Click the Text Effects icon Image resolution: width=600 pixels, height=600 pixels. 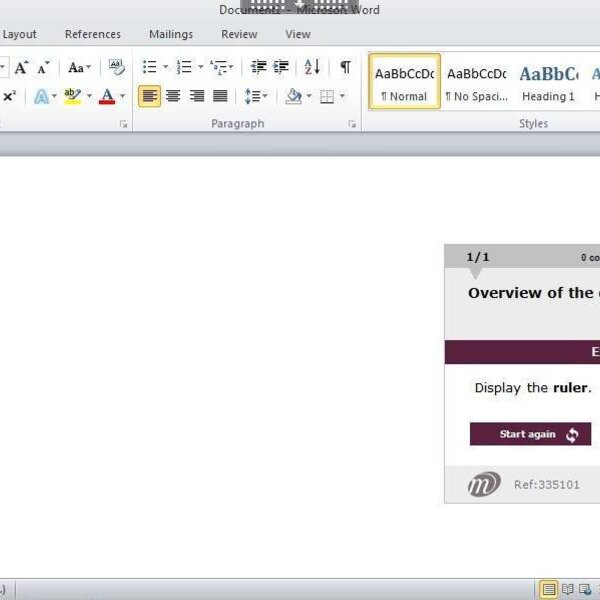(x=41, y=96)
